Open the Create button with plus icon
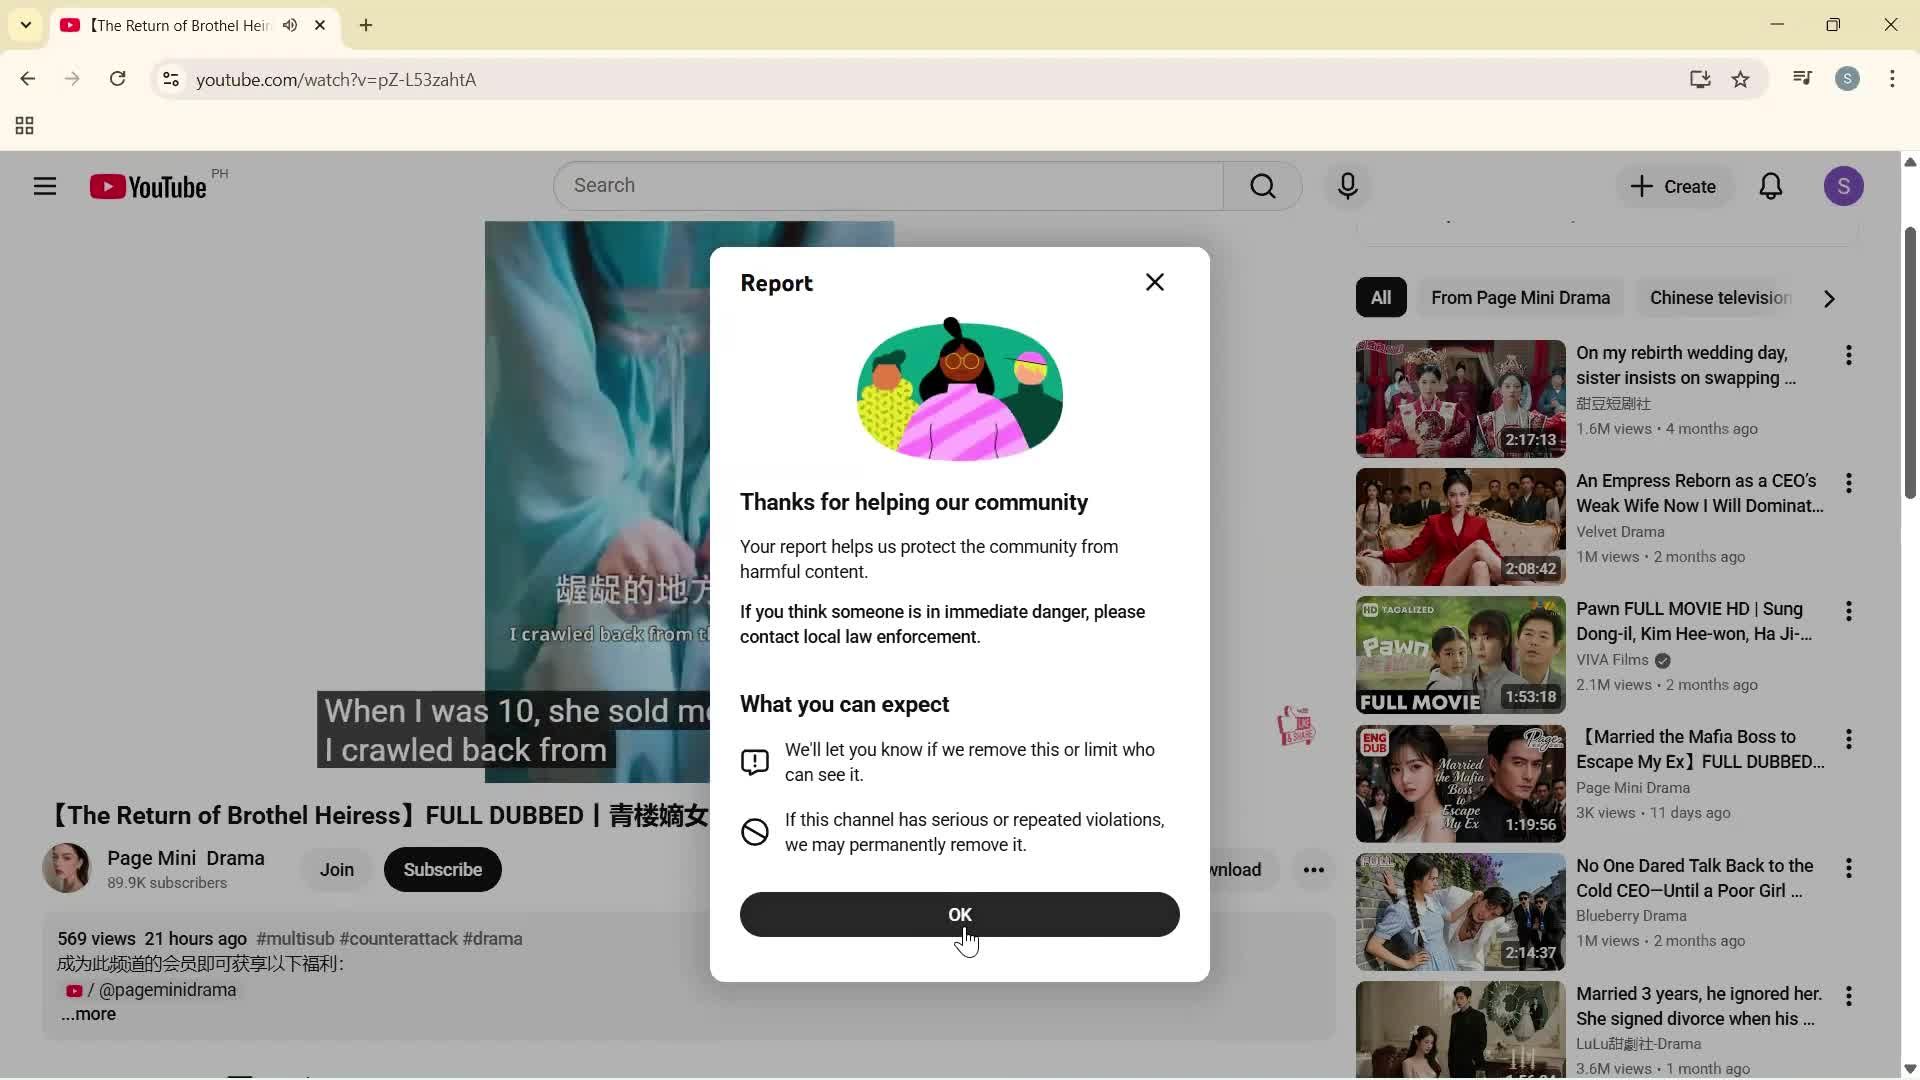The width and height of the screenshot is (1920, 1080). 1673,186
